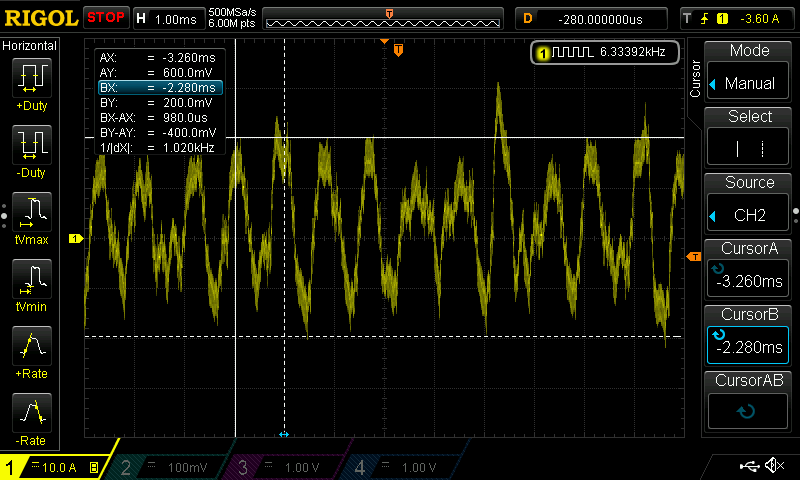The image size is (800, 480).
Task: Click the highlighted BX -2.280ms readout row
Action: (160, 87)
